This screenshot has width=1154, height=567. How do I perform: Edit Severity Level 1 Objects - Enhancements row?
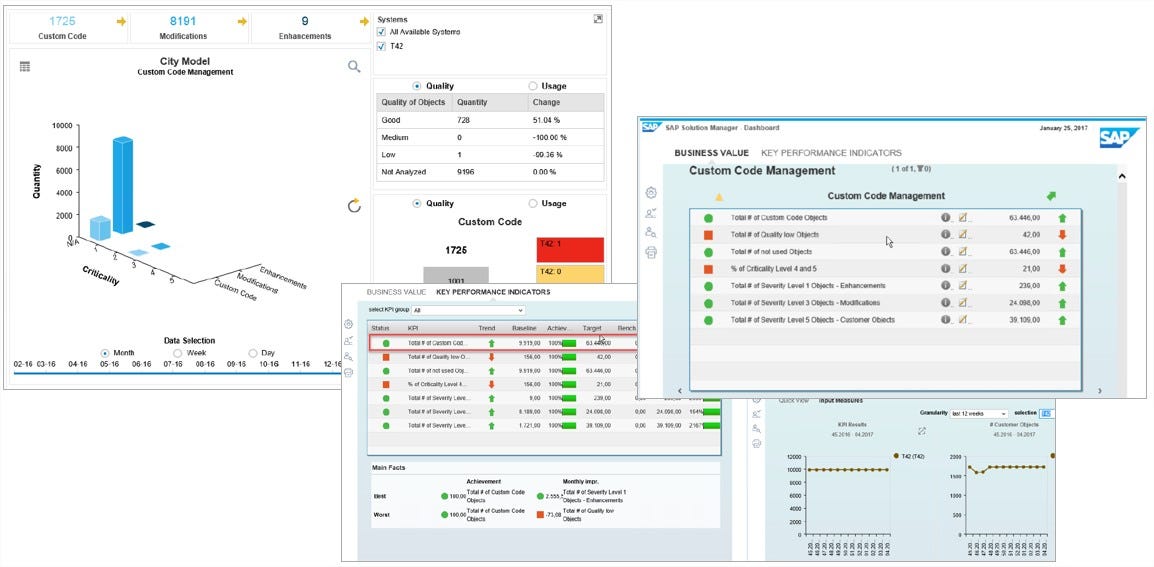pyautogui.click(x=963, y=286)
